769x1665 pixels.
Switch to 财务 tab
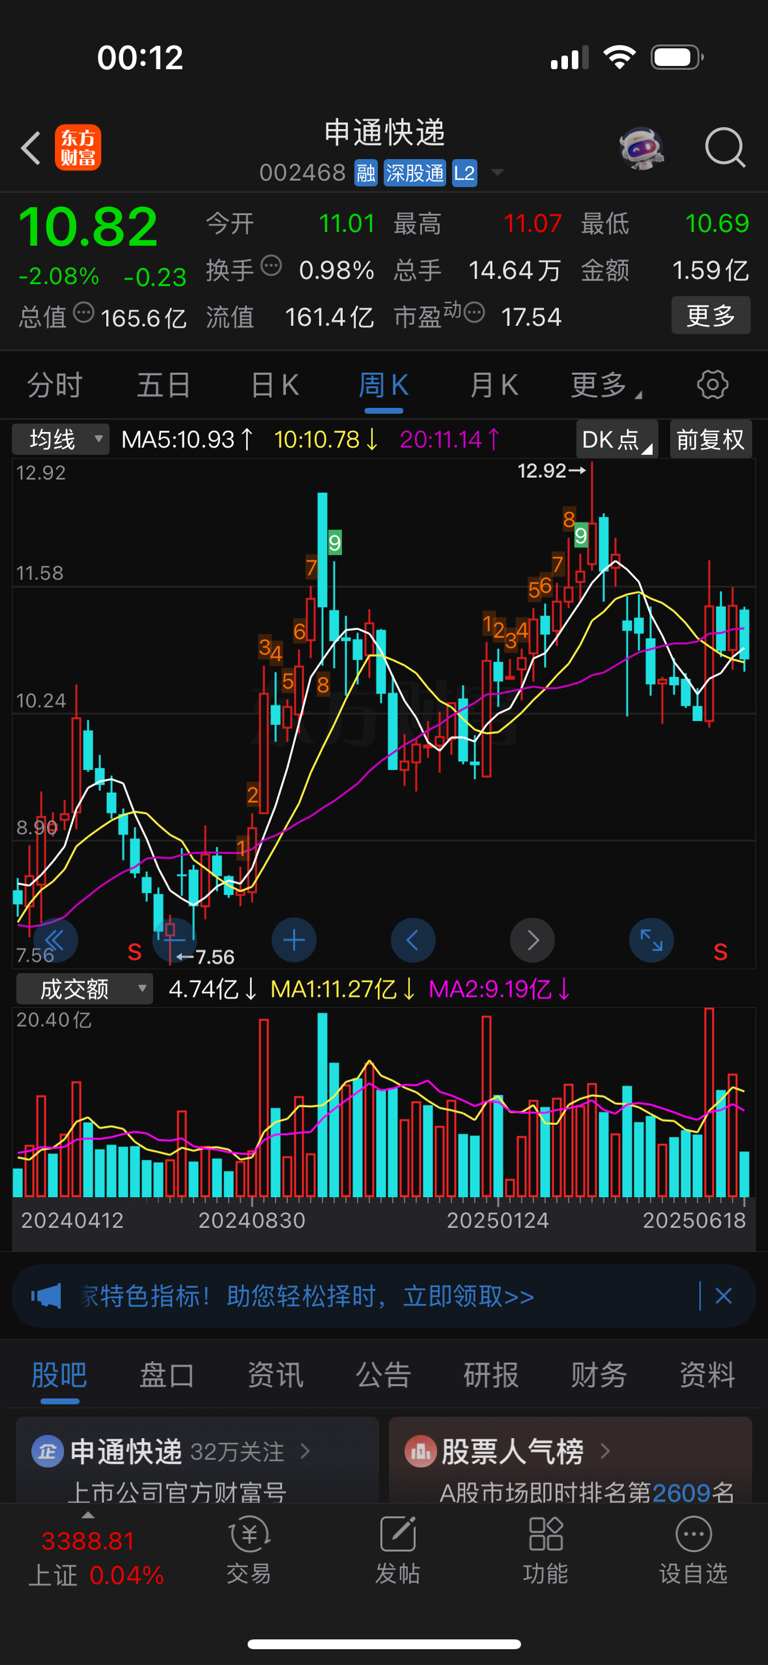599,1375
